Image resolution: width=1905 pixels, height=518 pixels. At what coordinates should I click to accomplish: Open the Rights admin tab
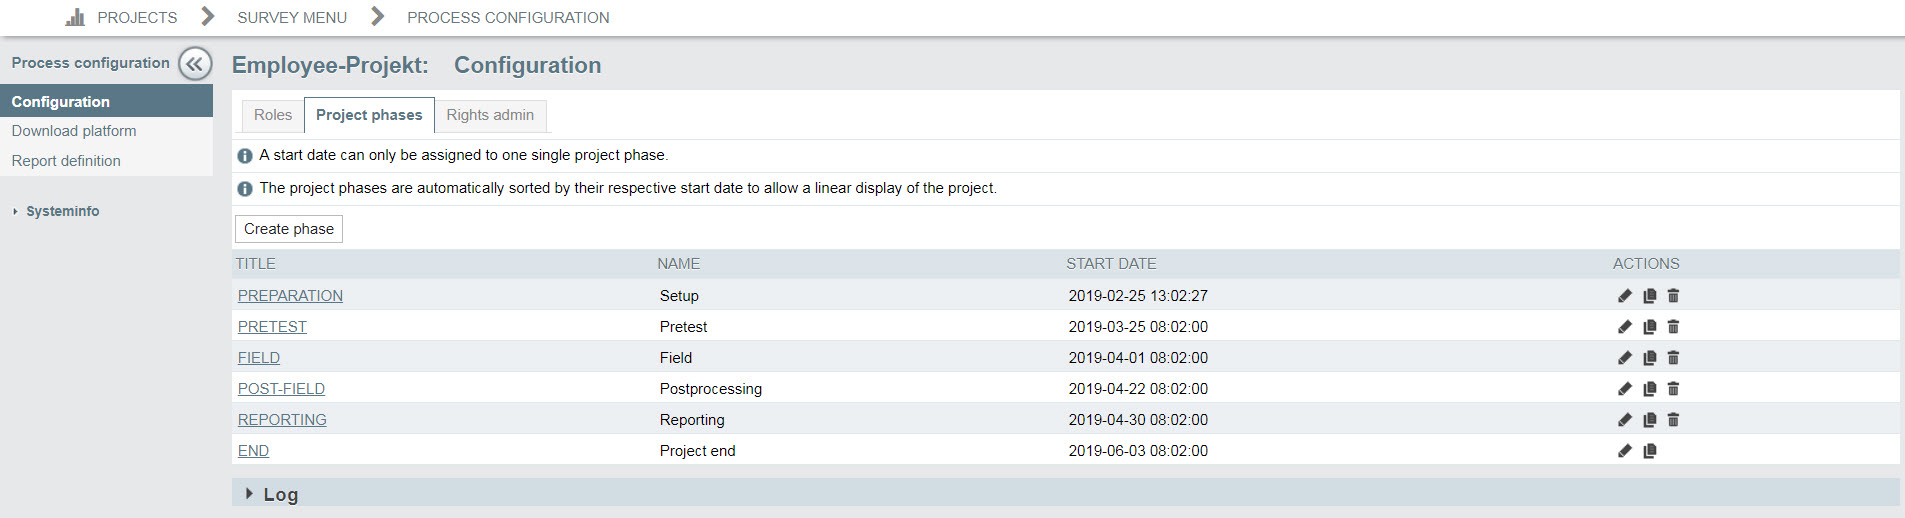tap(490, 115)
